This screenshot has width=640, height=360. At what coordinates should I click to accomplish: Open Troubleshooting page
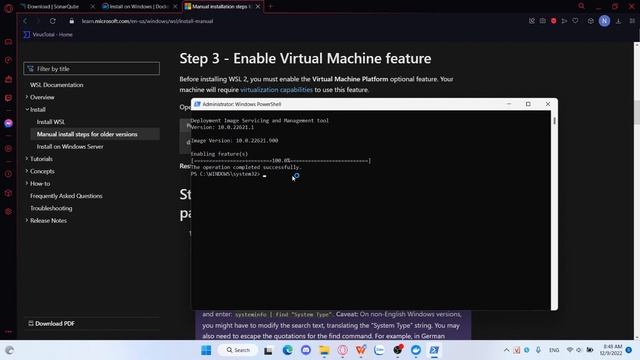click(x=51, y=208)
